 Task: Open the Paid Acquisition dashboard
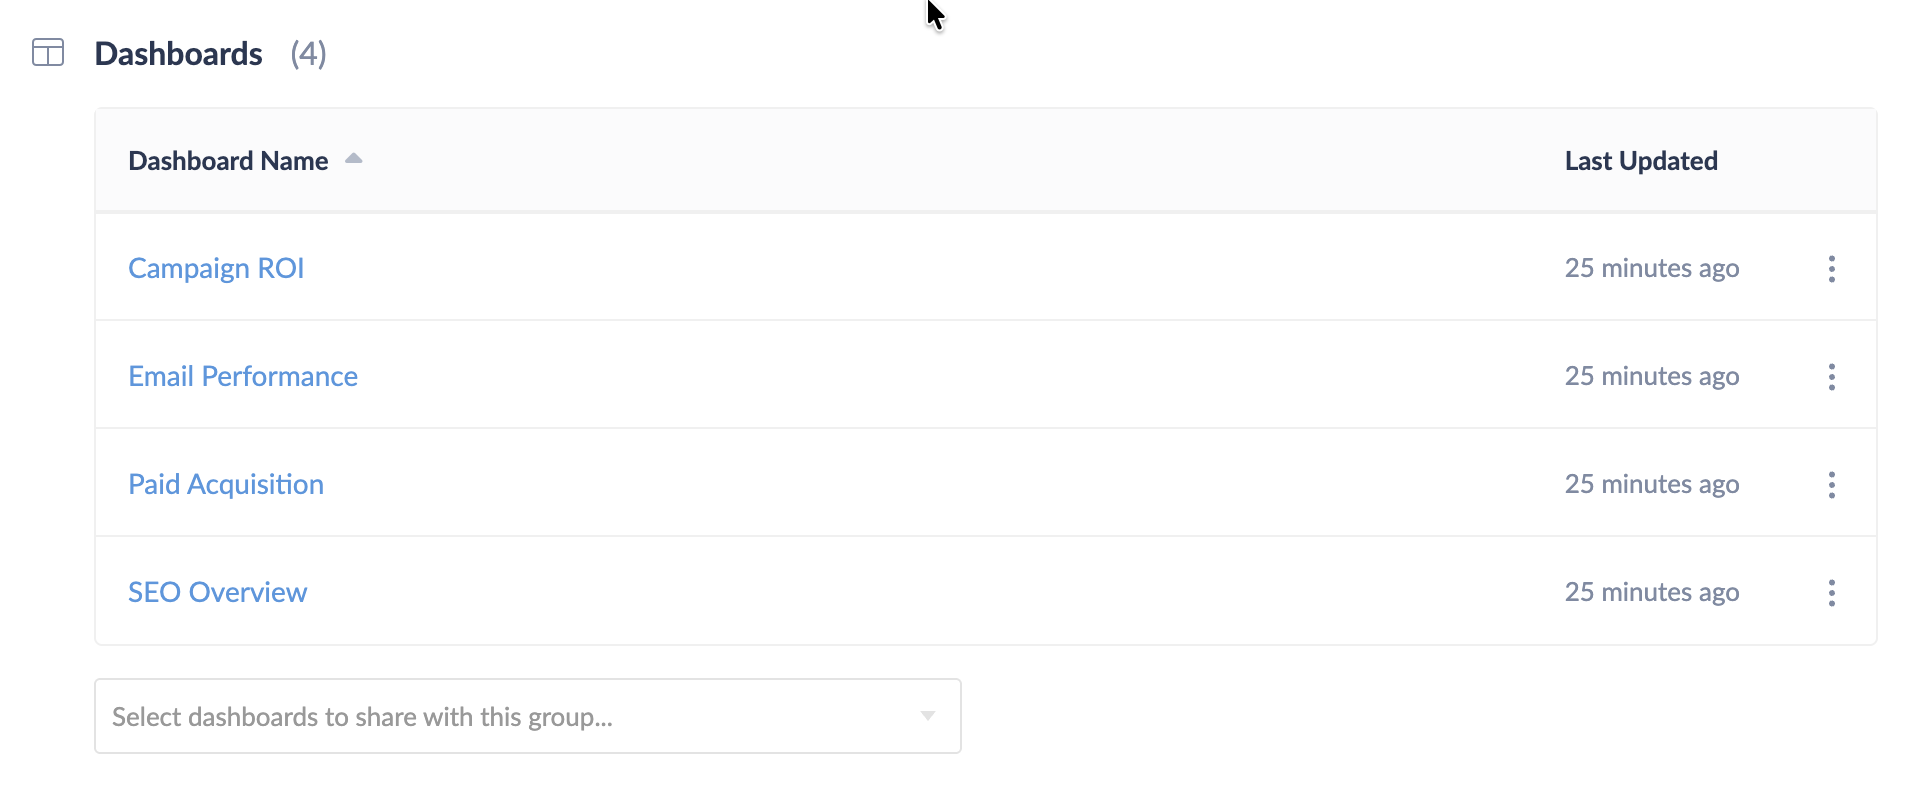(225, 484)
